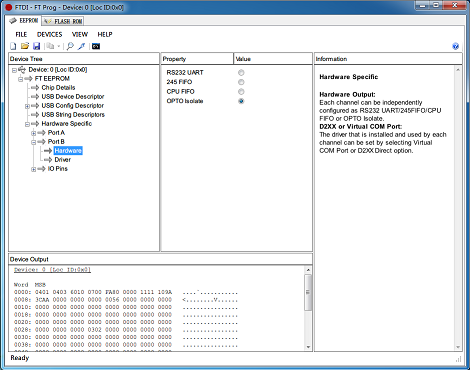Click the Property column header
This screenshot has width=470, height=370.
point(197,59)
